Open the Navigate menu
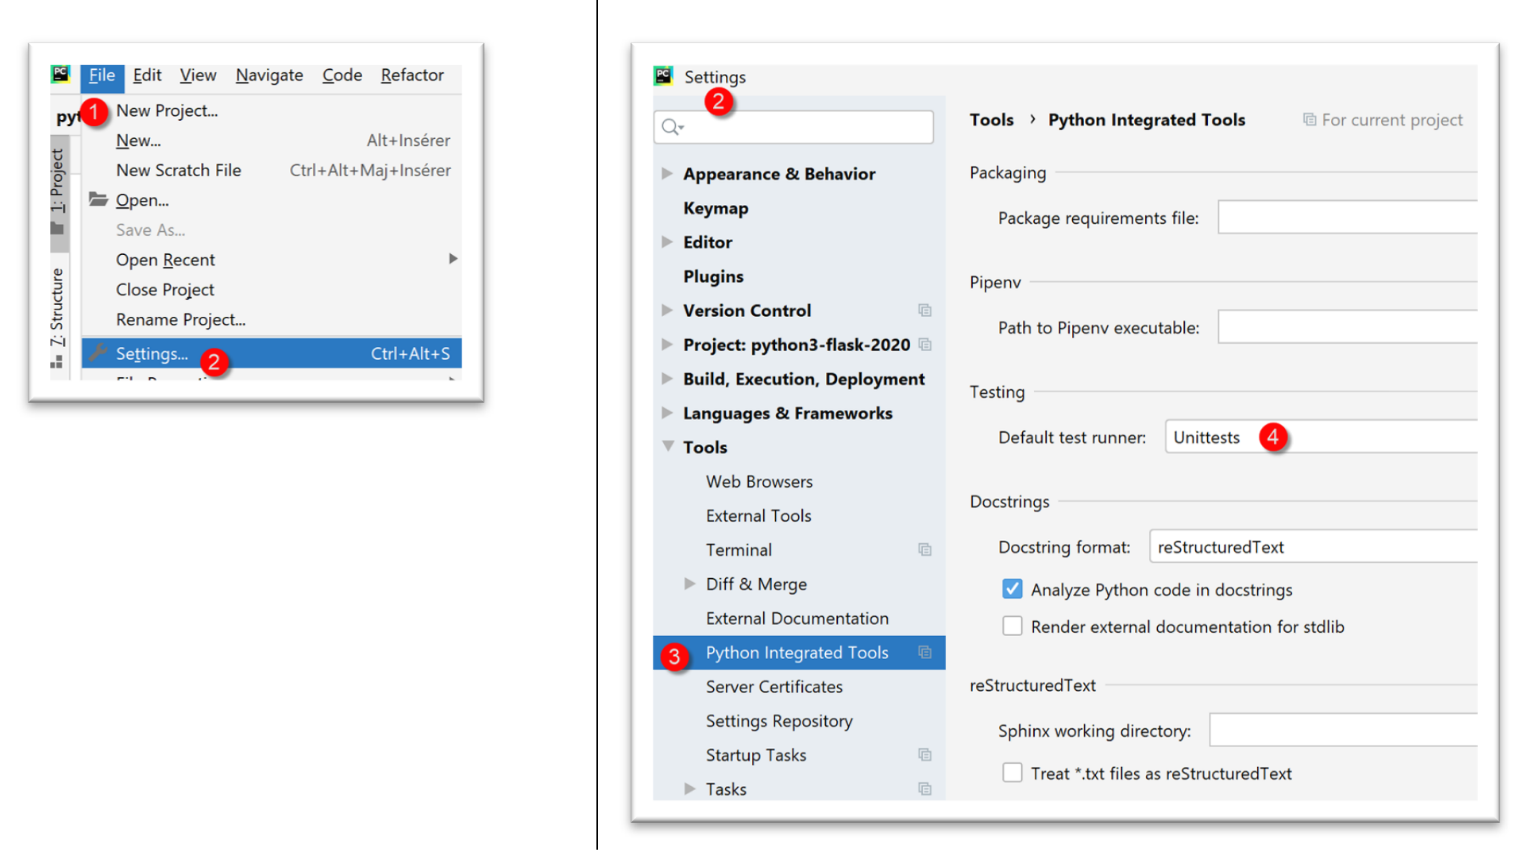The height and width of the screenshot is (860, 1520). tap(269, 75)
